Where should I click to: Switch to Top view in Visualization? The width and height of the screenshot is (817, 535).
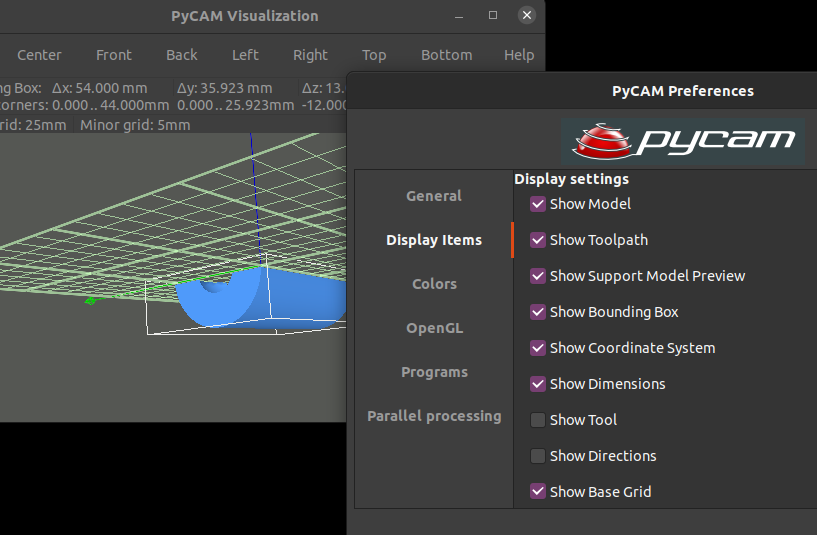pos(374,55)
